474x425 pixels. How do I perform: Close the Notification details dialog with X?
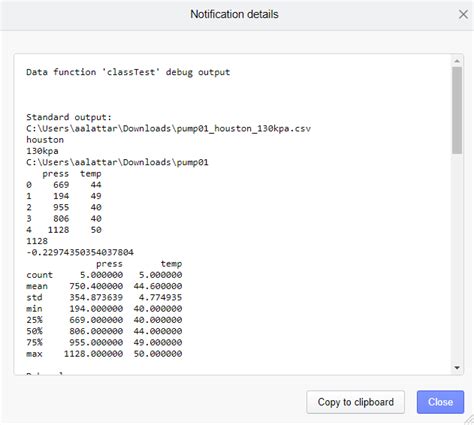463,14
